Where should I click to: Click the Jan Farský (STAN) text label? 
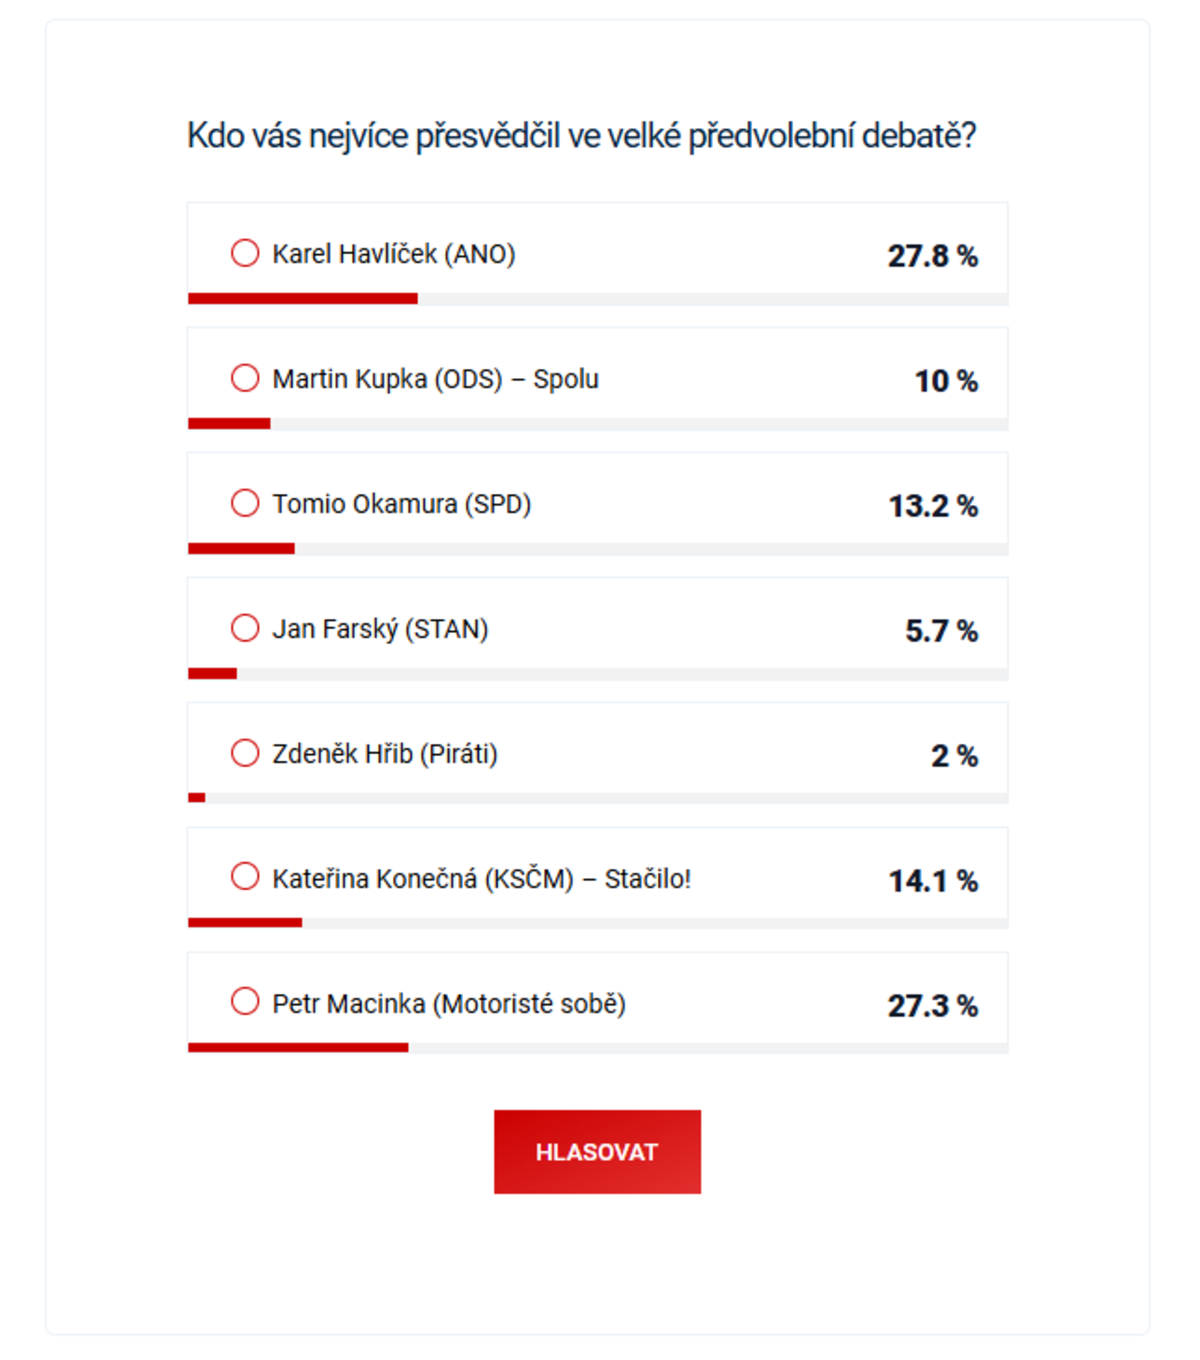pos(380,629)
